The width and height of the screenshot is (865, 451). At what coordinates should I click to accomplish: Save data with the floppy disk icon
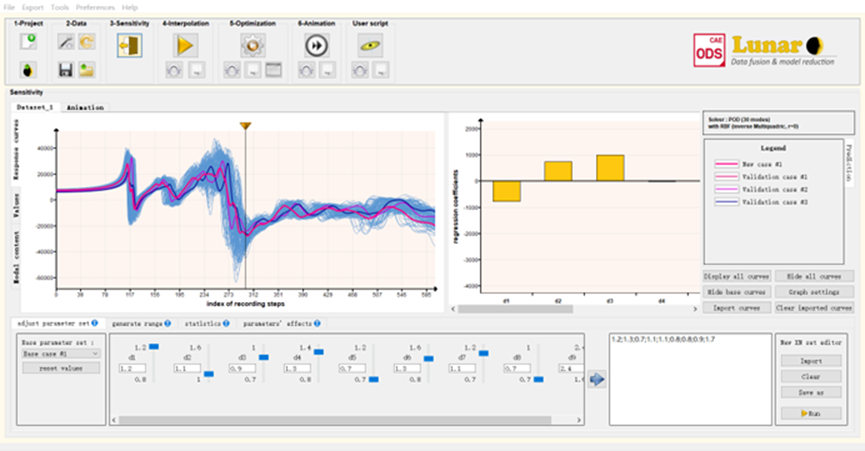pos(66,70)
